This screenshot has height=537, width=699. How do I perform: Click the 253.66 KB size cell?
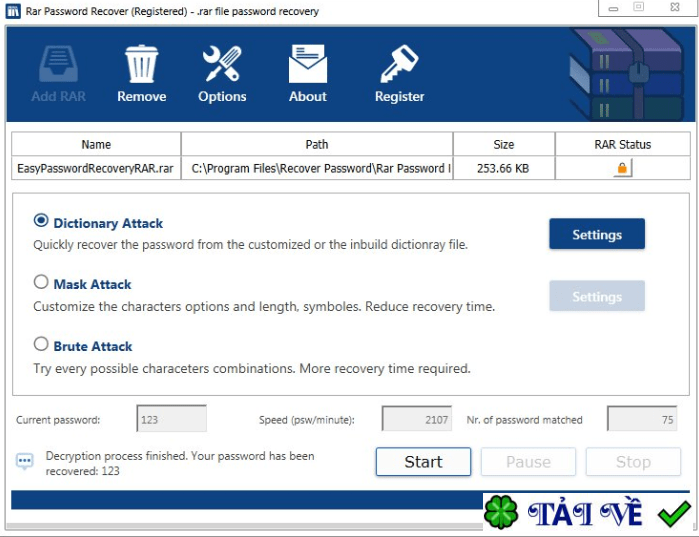(504, 168)
